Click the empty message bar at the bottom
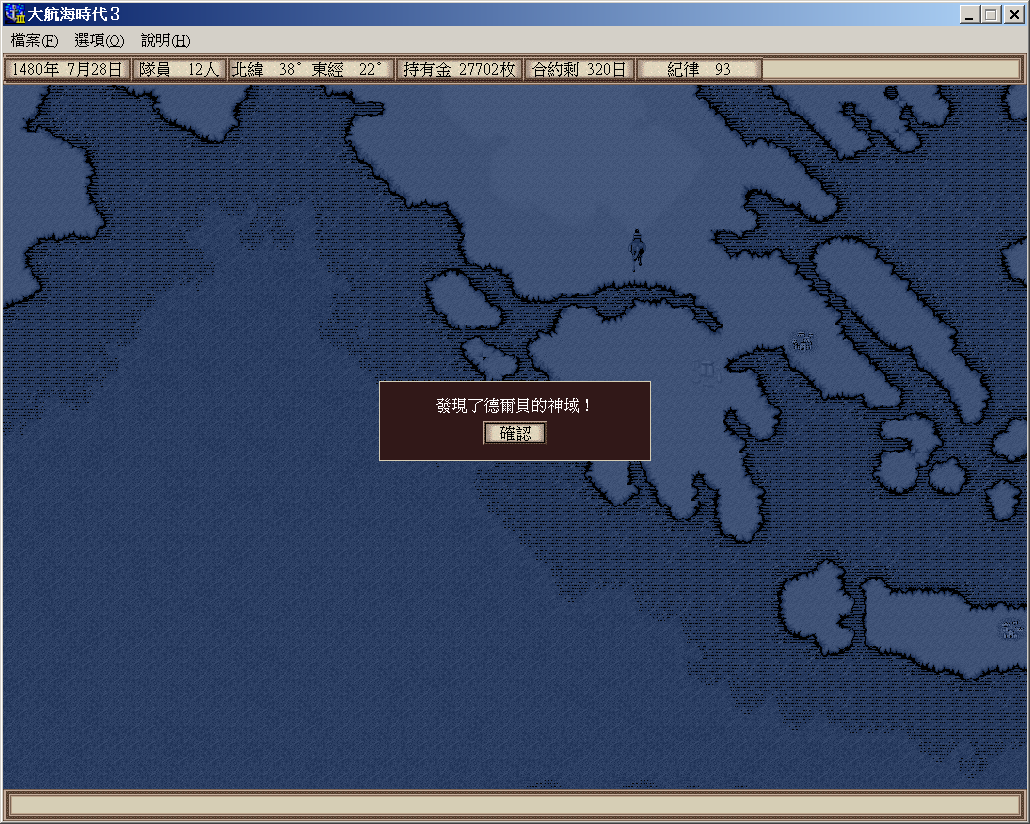Image resolution: width=1030 pixels, height=824 pixels. pos(514,805)
